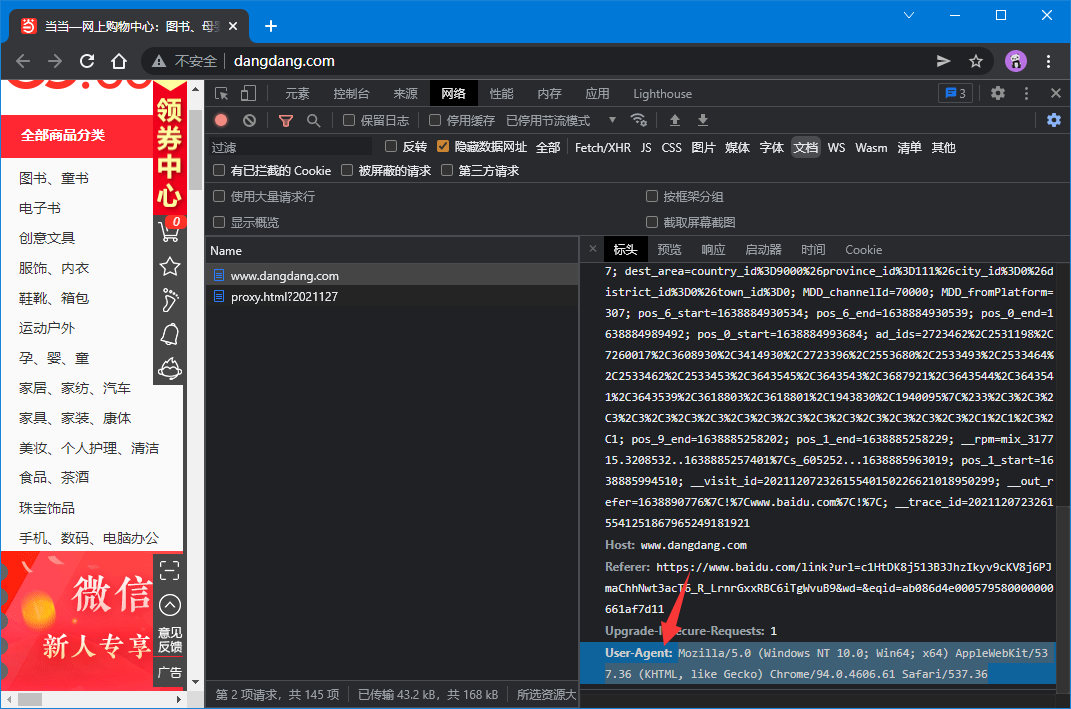Switch to the Lighthouse tab
Viewport: 1071px width, 709px height.
coord(662,94)
